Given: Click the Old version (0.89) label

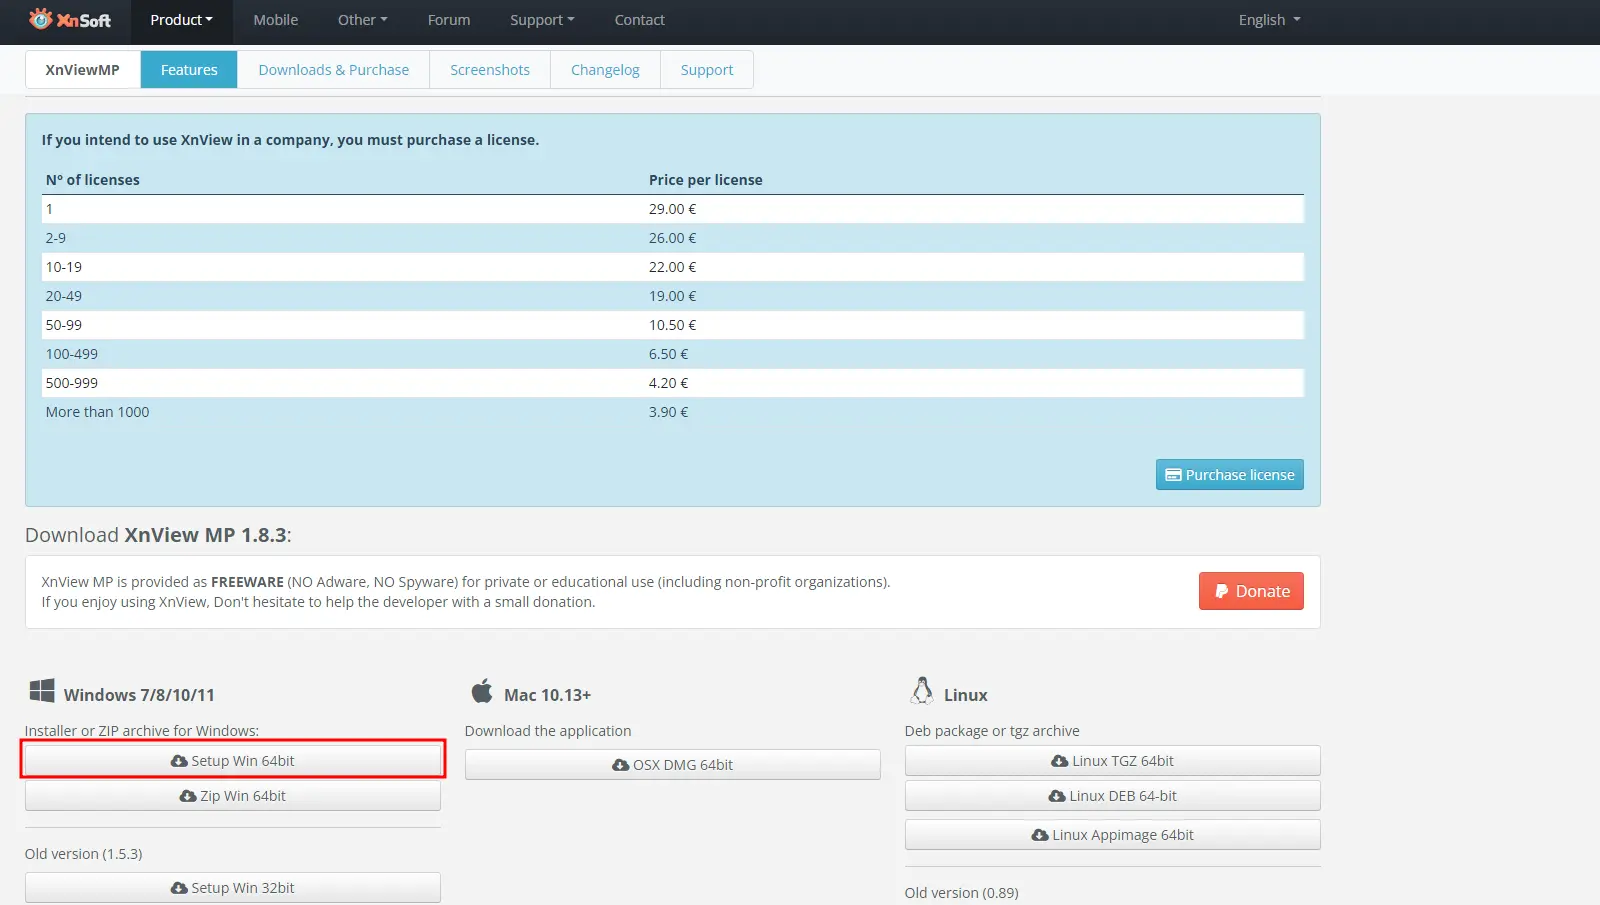Looking at the screenshot, I should [x=962, y=893].
